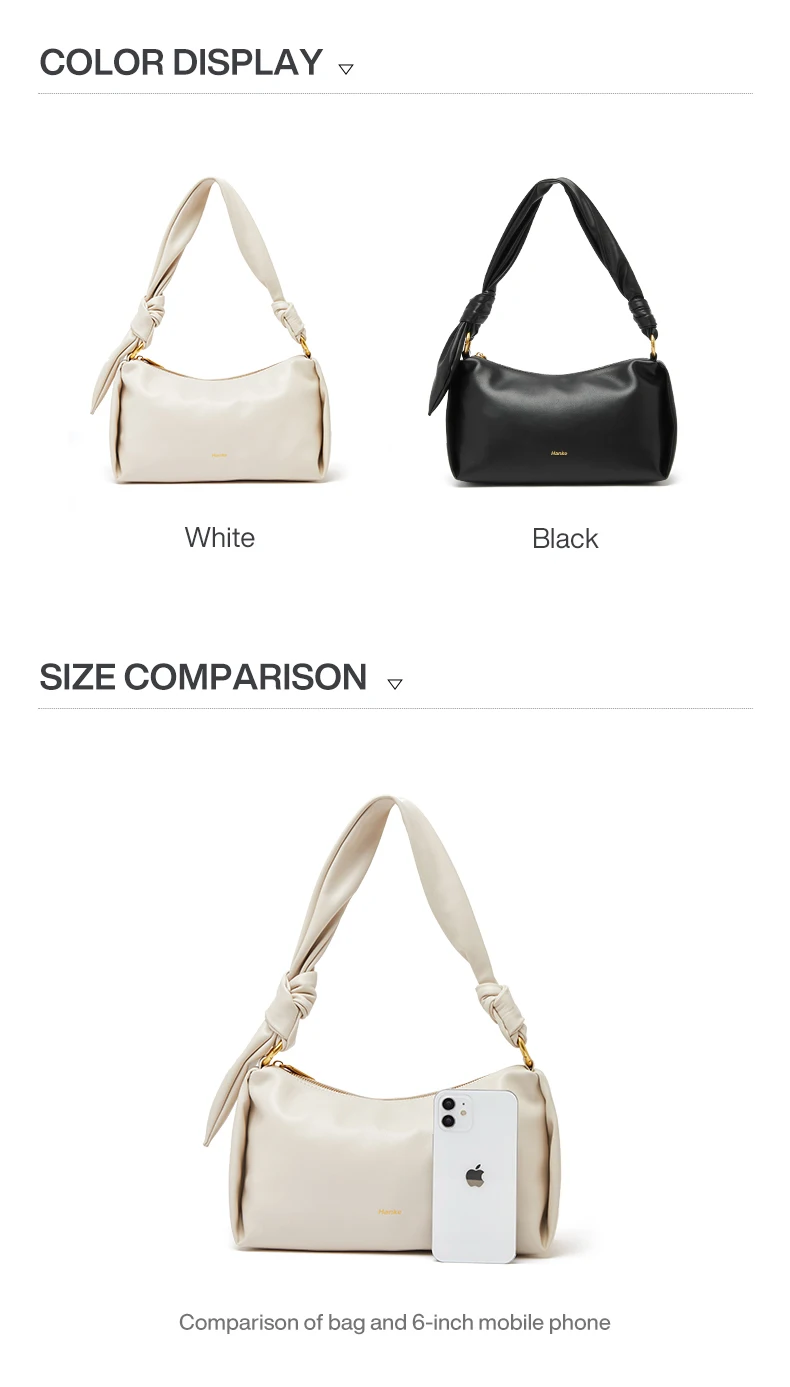Click the white phone's camera lenses

448,1113
